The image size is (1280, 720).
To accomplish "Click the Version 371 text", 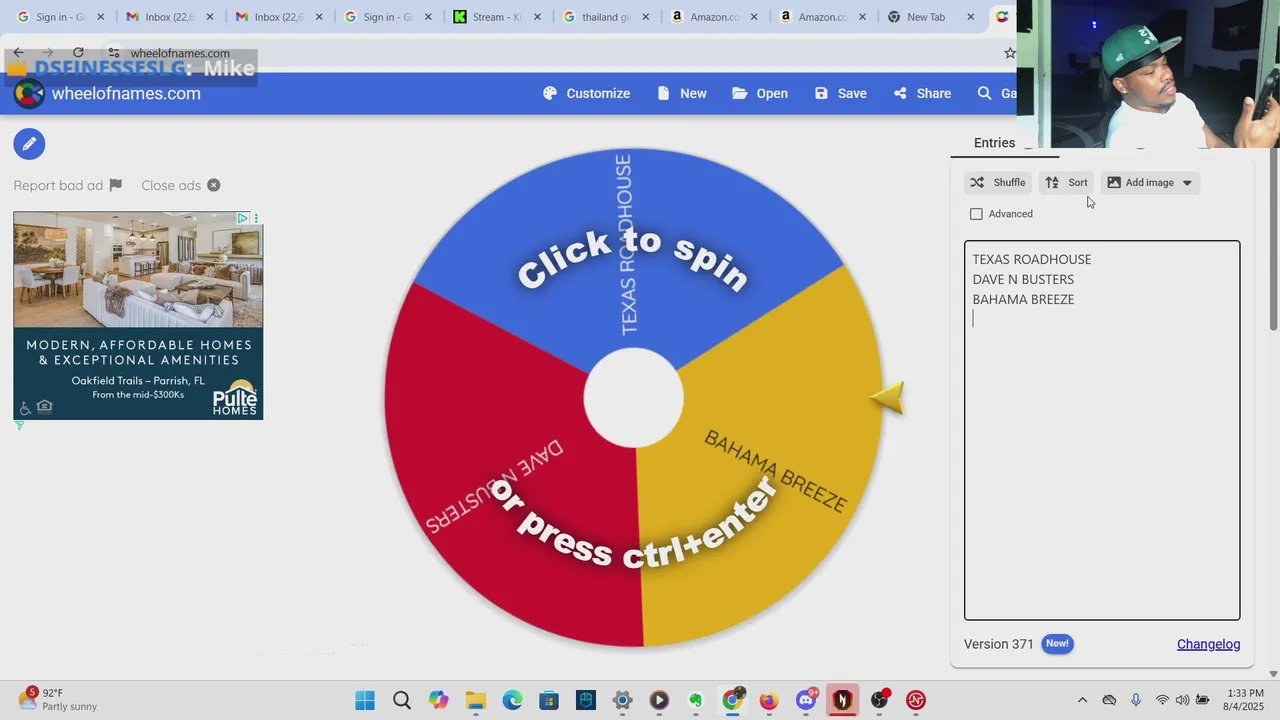I will pos(998,644).
